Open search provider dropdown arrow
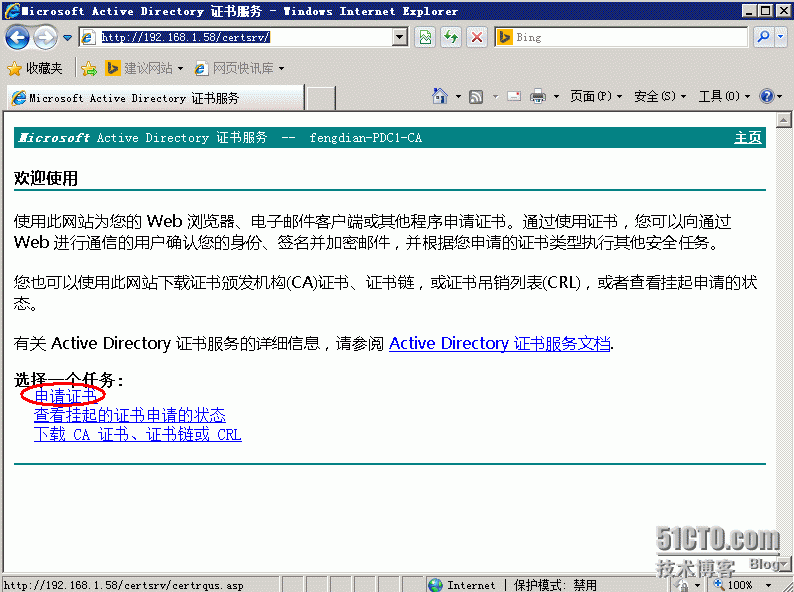Screen dimensions: 794x592 point(780,37)
